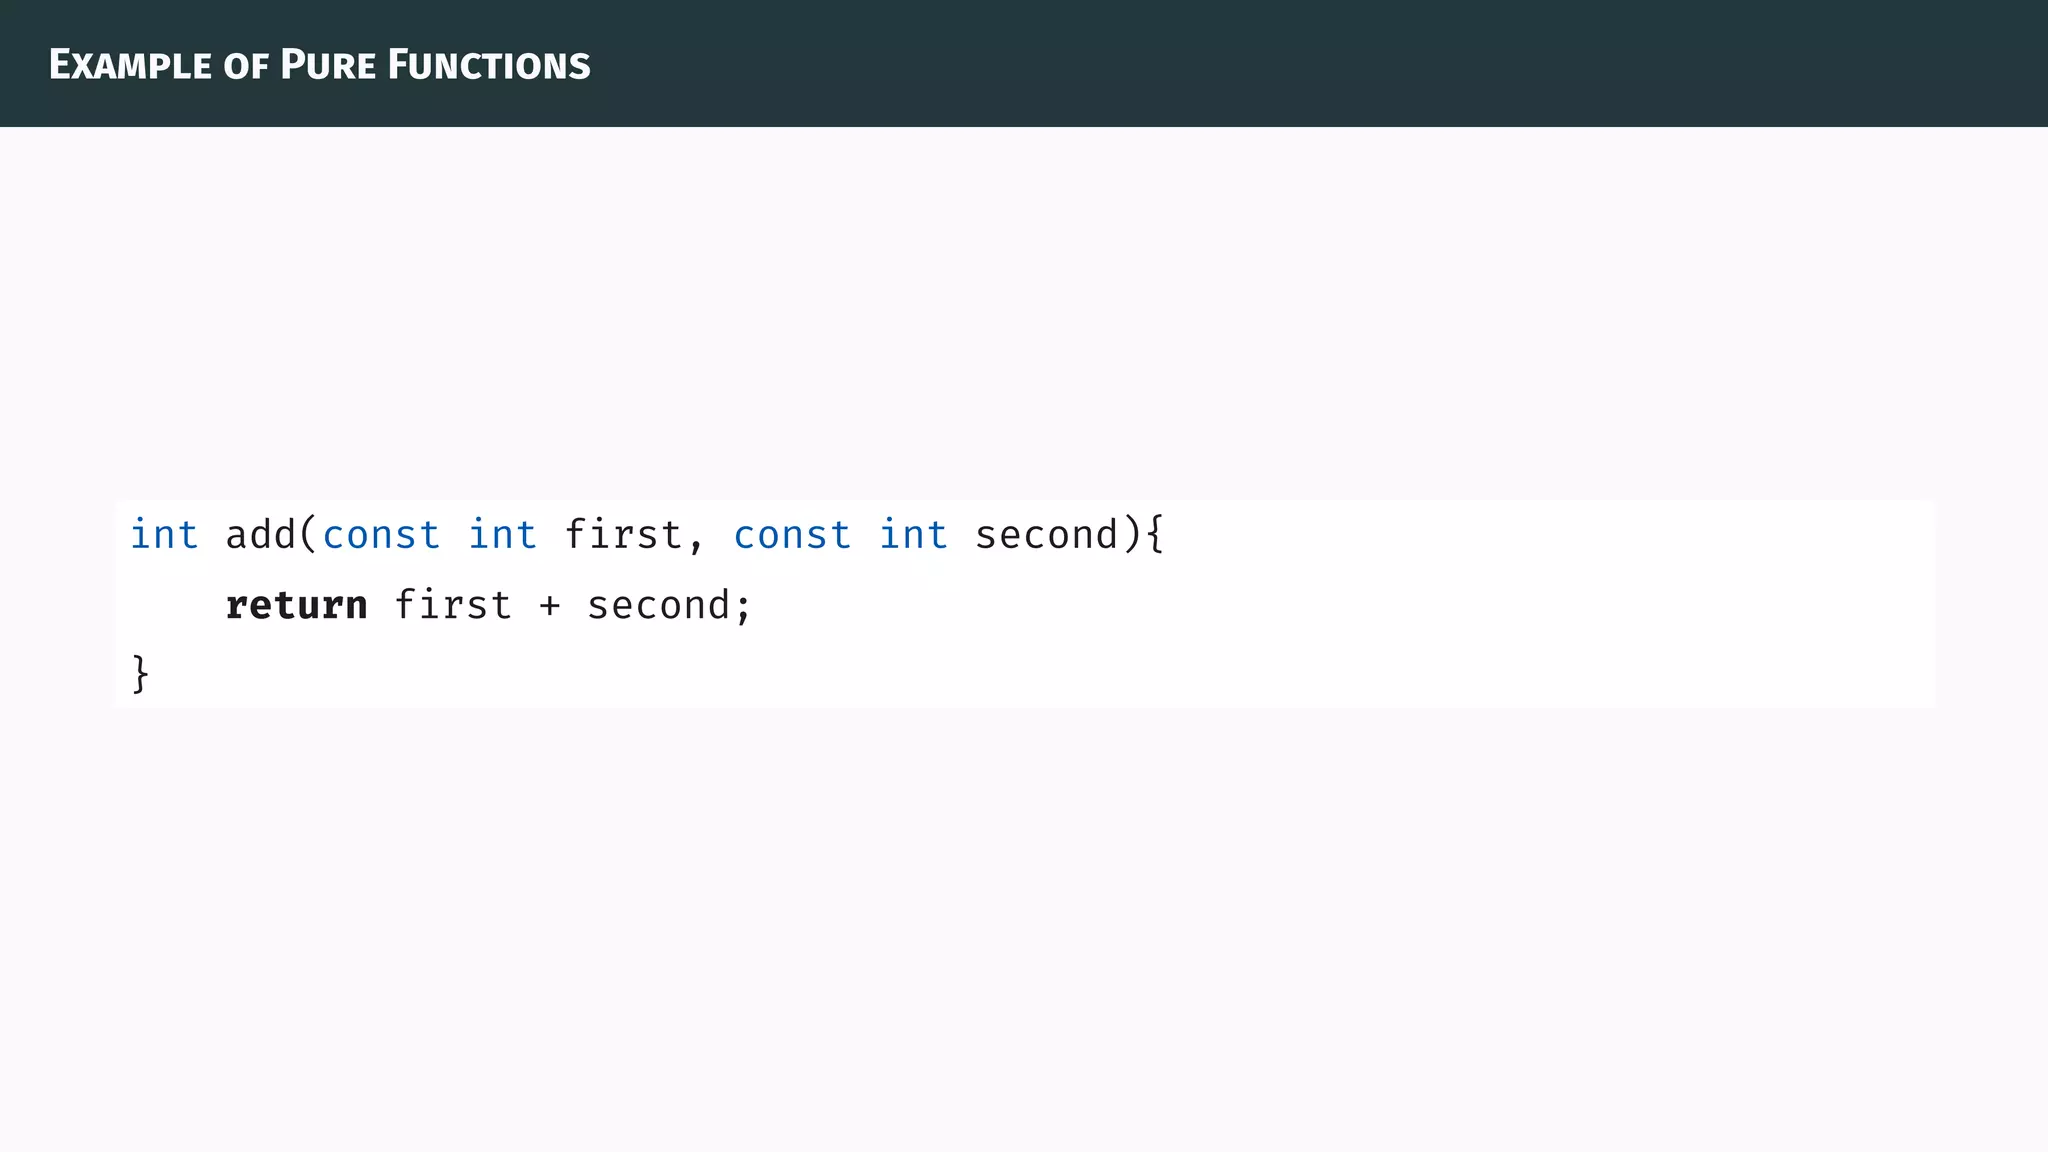
Task: Click the "int" type before parameter second
Action: click(913, 535)
